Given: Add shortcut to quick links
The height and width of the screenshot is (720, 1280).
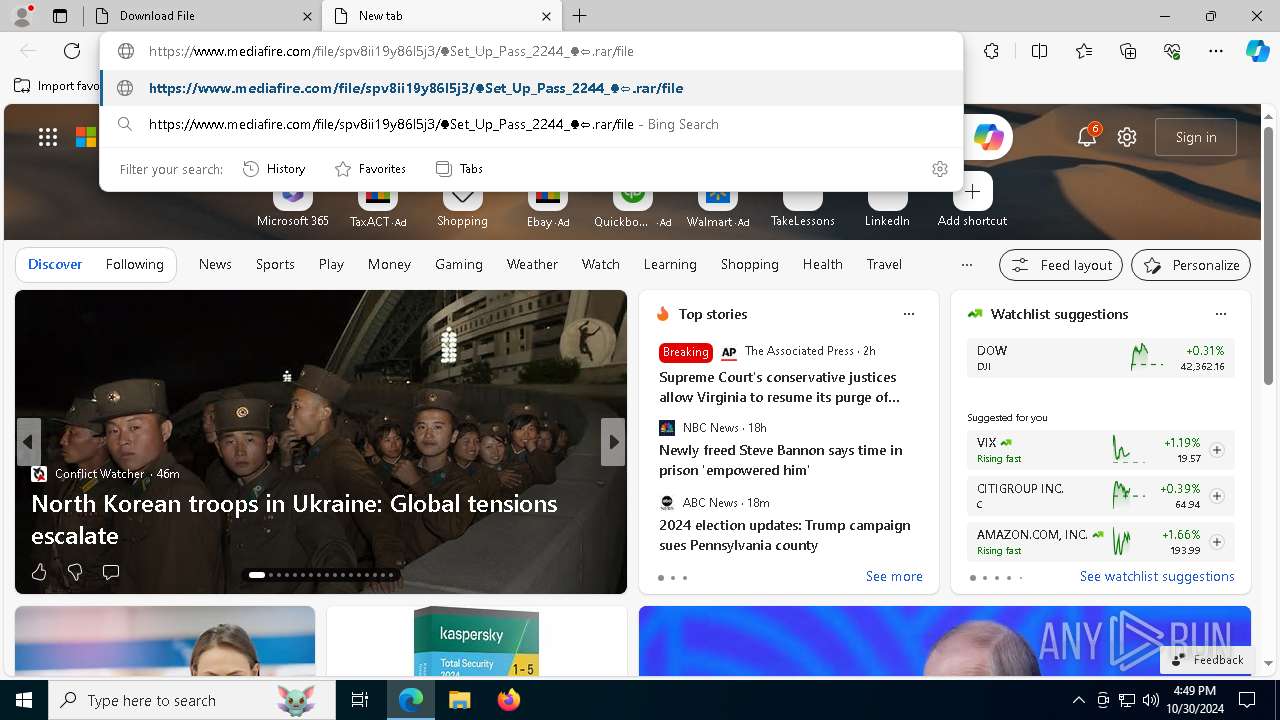Looking at the screenshot, I should (973, 200).
